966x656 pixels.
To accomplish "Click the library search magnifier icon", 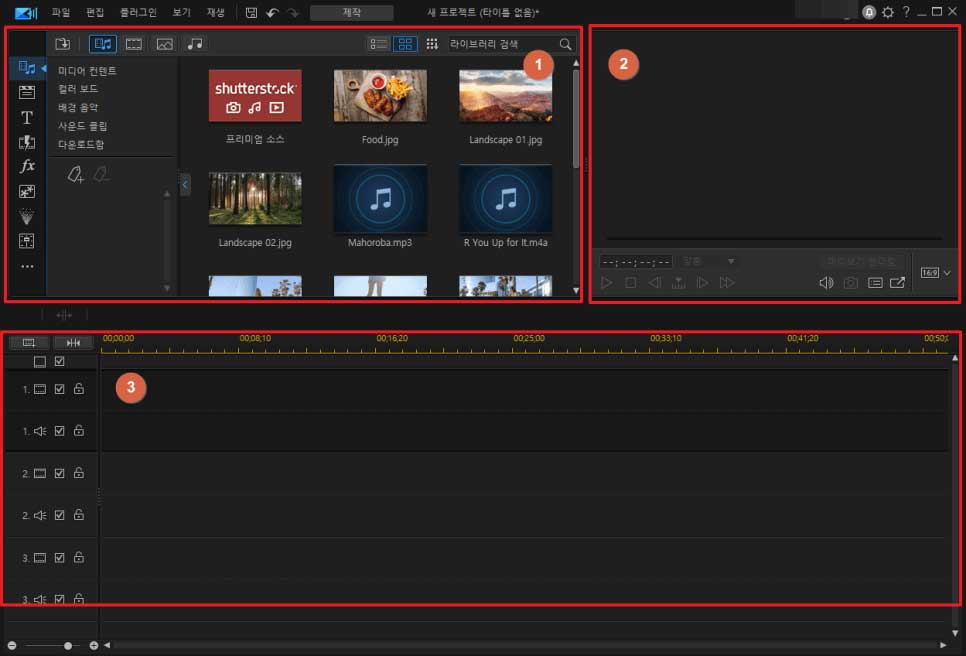I will (565, 44).
